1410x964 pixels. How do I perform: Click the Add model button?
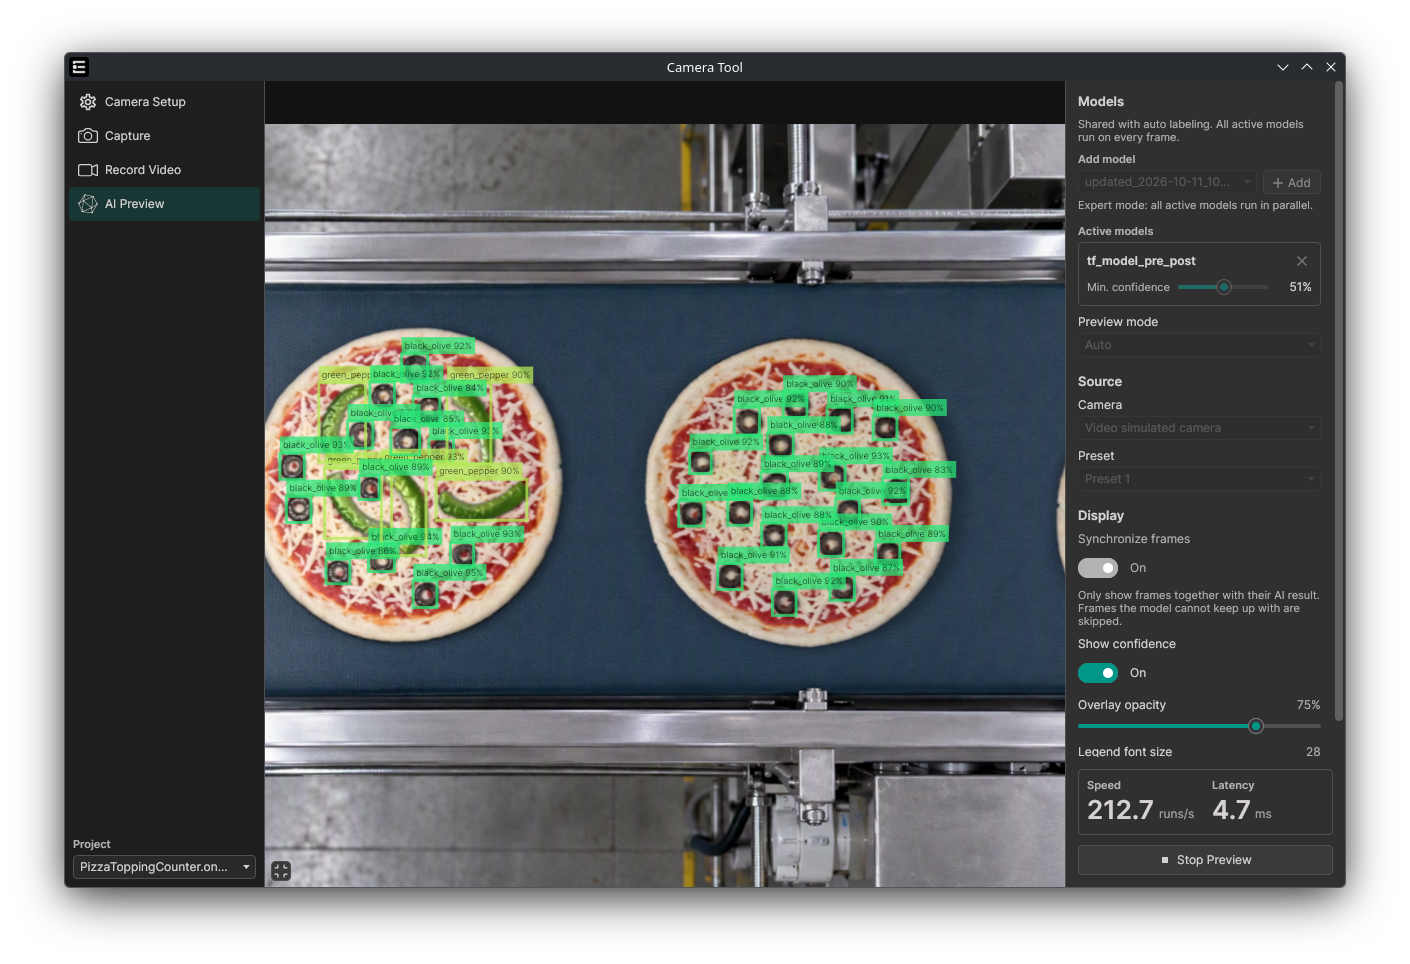[1292, 182]
